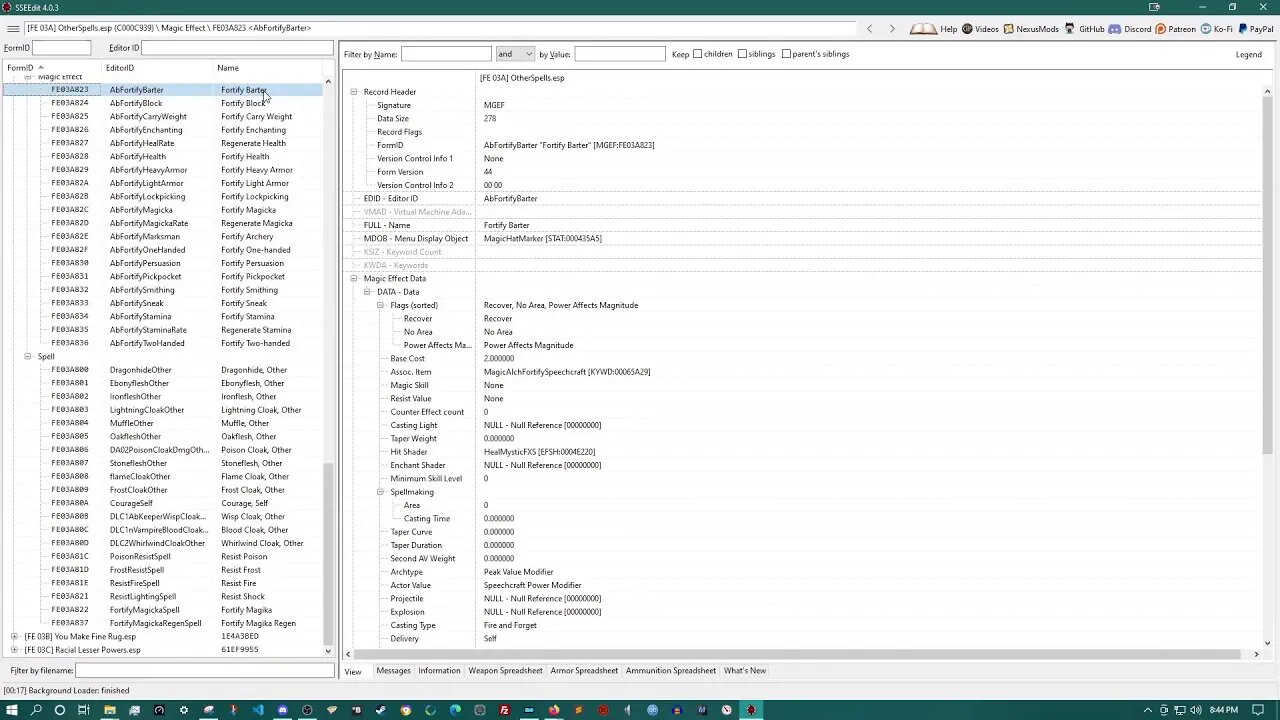Open Steam from the taskbar
The image size is (1280, 720).
pos(381,710)
